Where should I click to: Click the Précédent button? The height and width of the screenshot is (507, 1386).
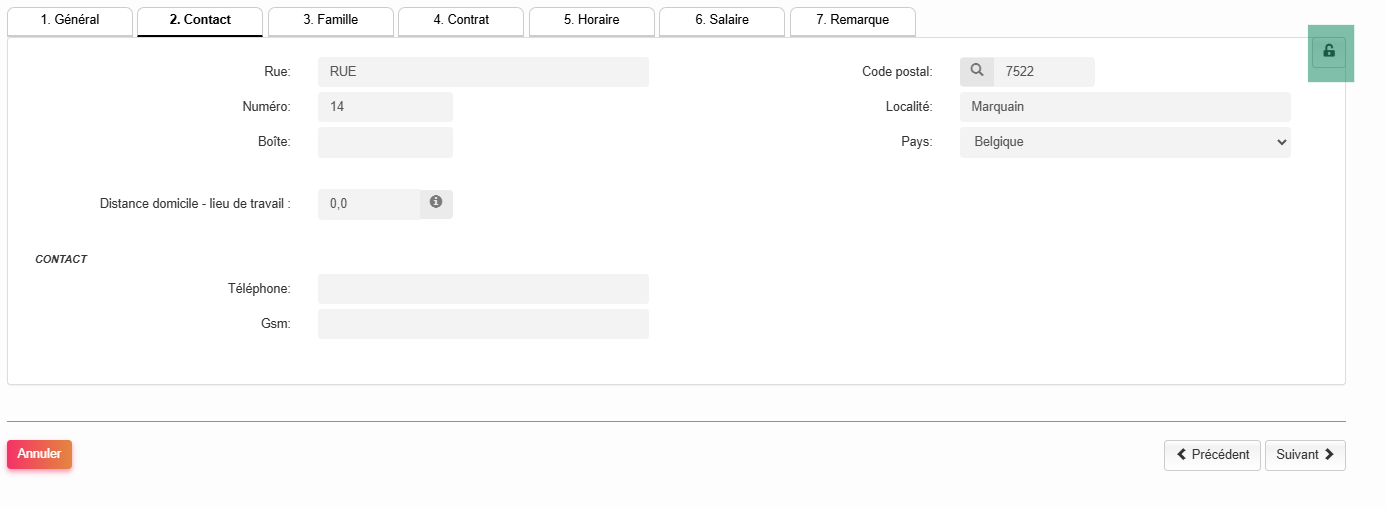pyautogui.click(x=1212, y=455)
